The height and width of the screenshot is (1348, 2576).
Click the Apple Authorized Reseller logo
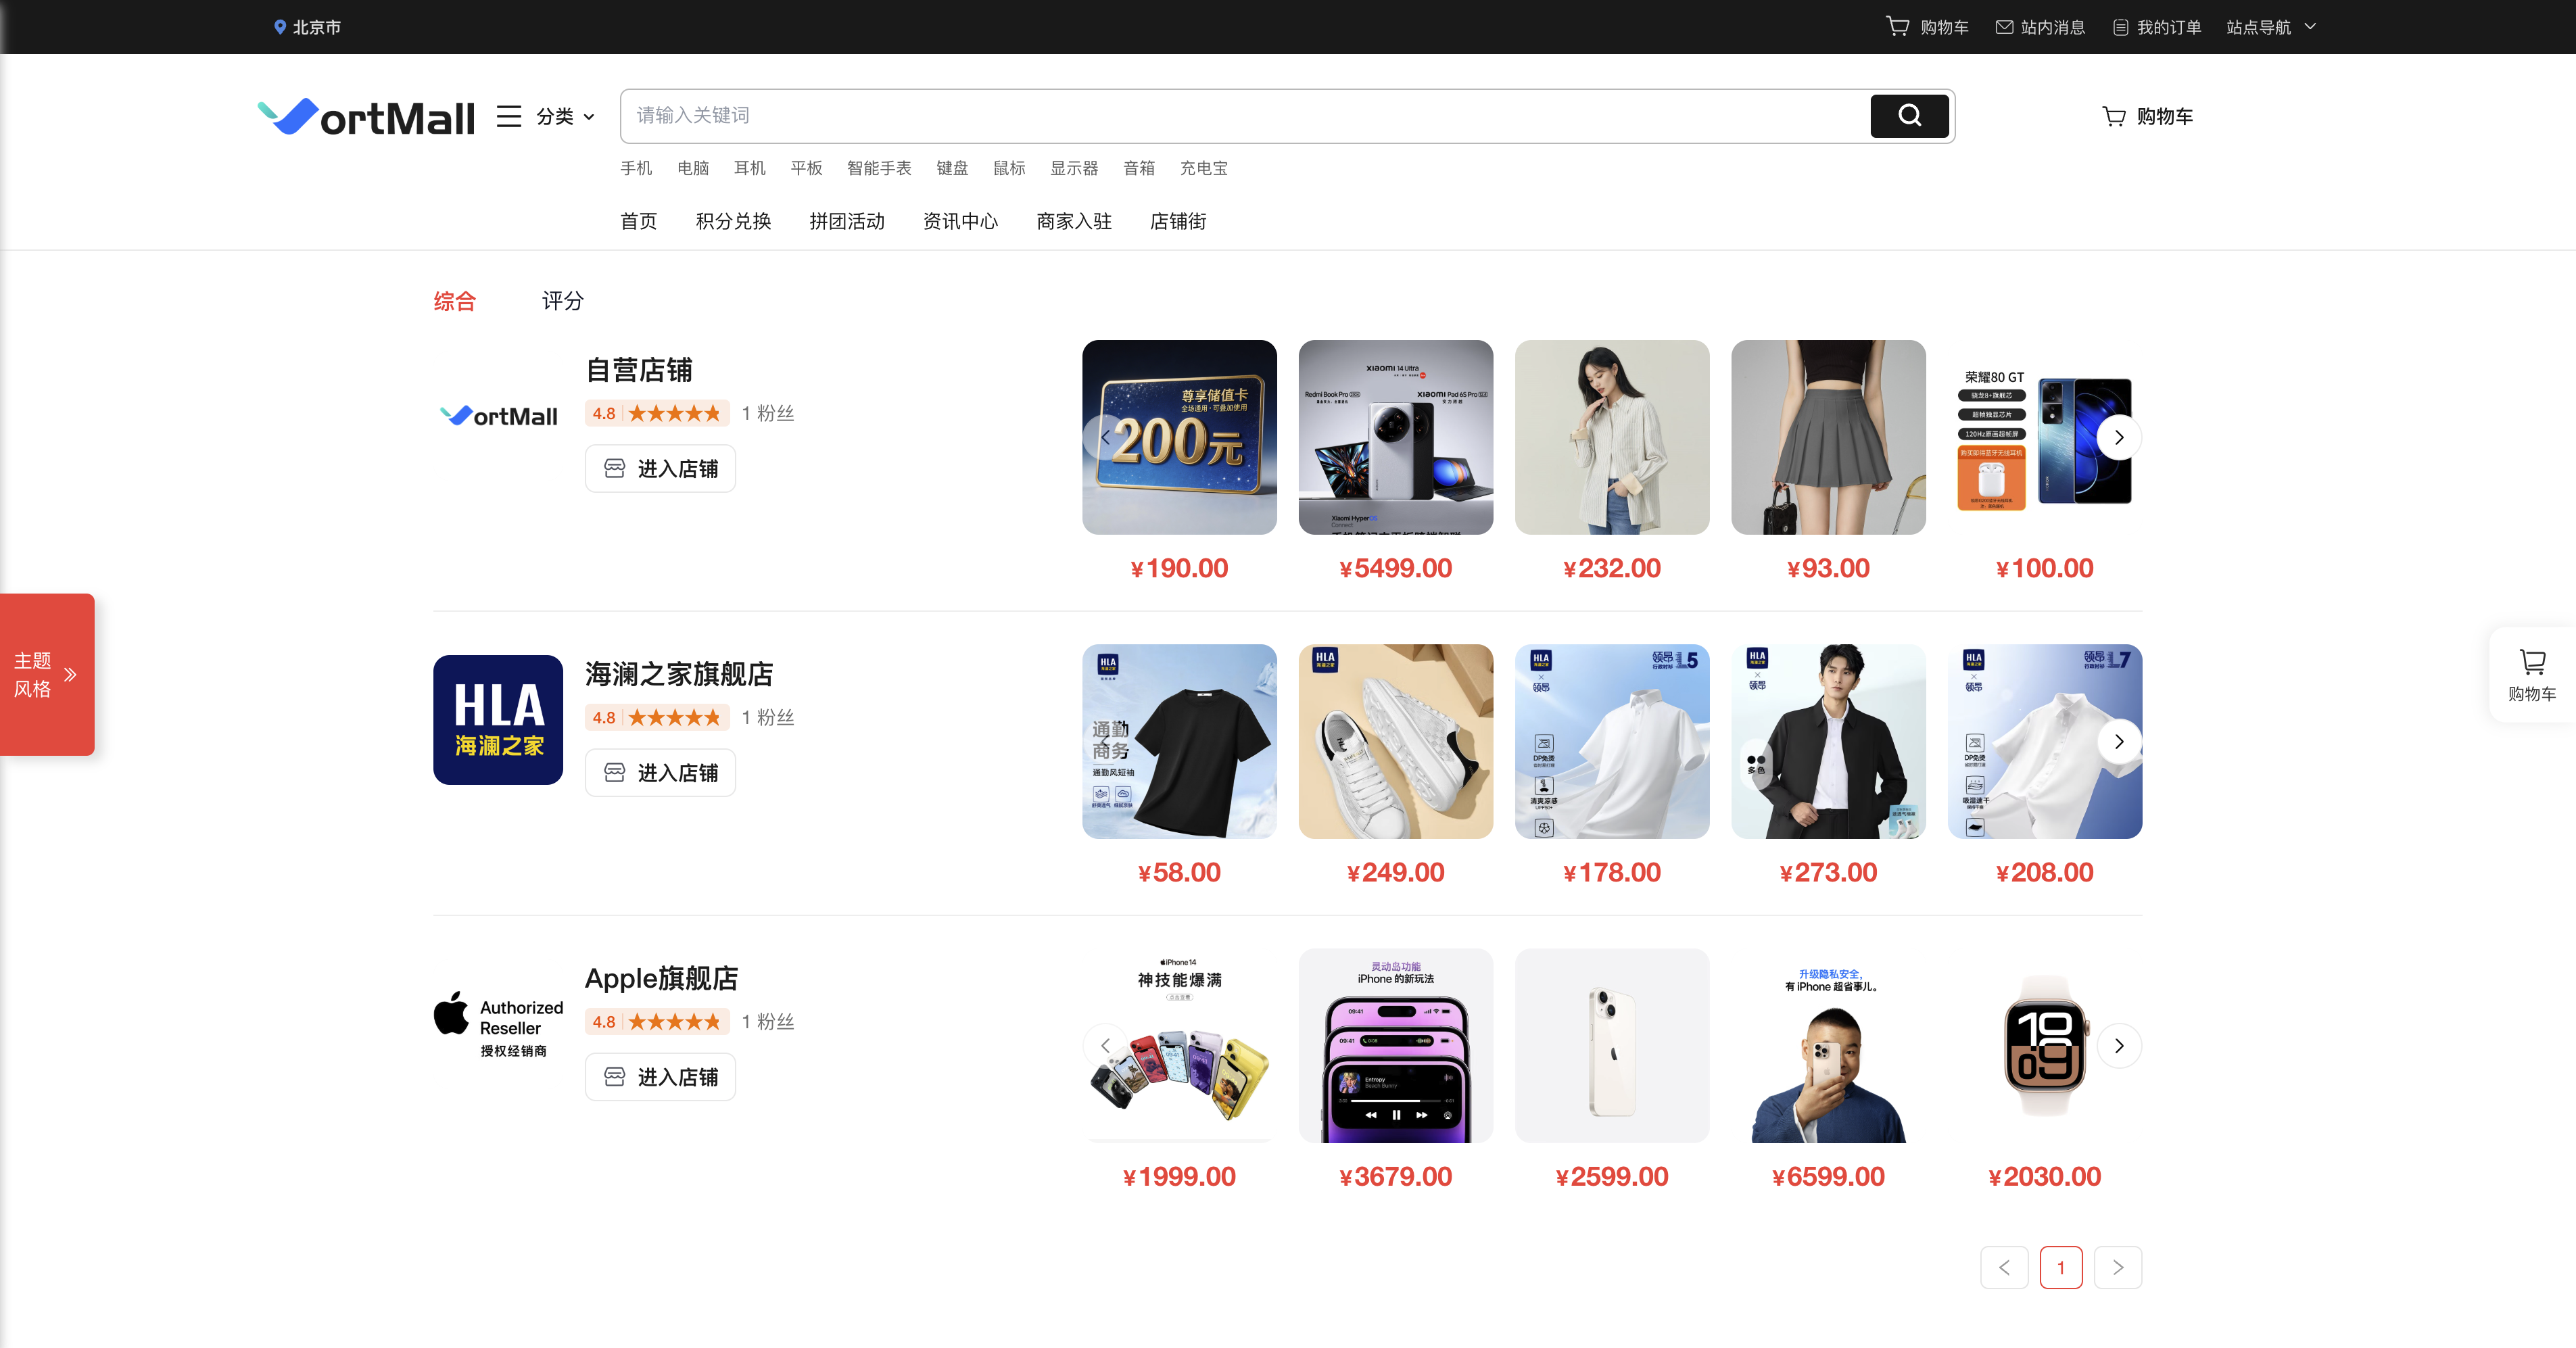pyautogui.click(x=498, y=1024)
